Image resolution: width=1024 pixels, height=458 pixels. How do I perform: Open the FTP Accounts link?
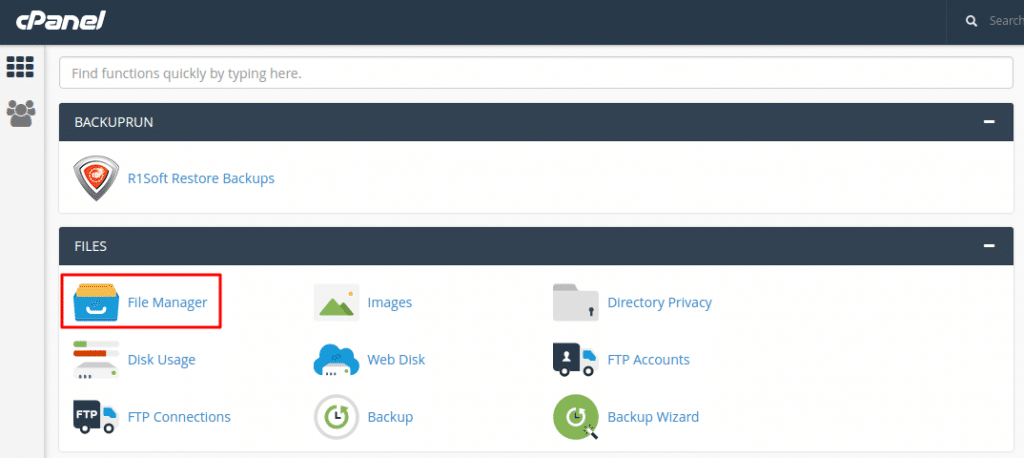click(x=648, y=359)
